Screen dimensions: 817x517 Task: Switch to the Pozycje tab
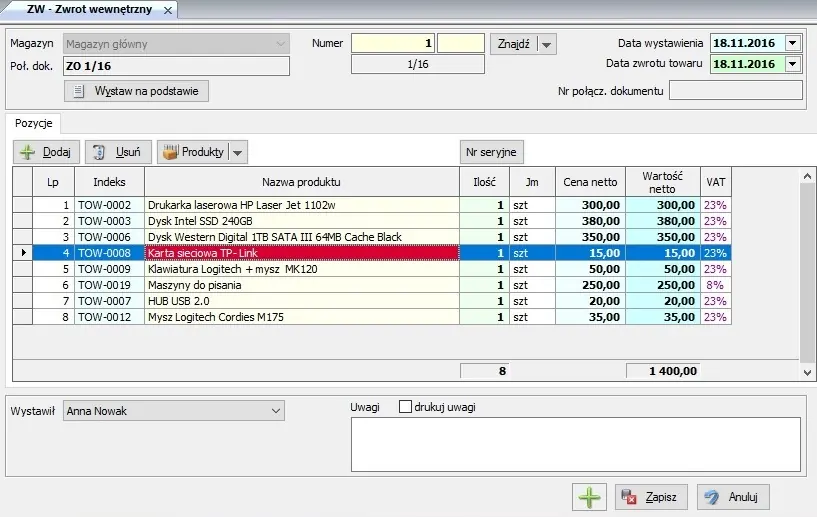[x=33, y=124]
